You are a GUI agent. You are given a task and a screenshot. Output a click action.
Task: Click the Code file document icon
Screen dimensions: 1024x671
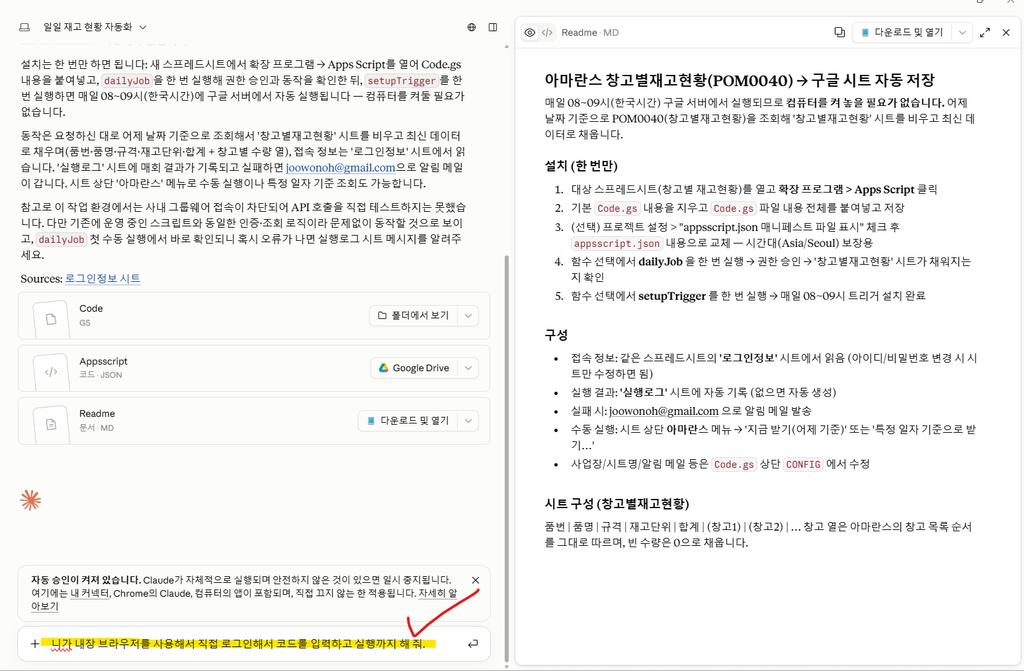click(x=51, y=319)
